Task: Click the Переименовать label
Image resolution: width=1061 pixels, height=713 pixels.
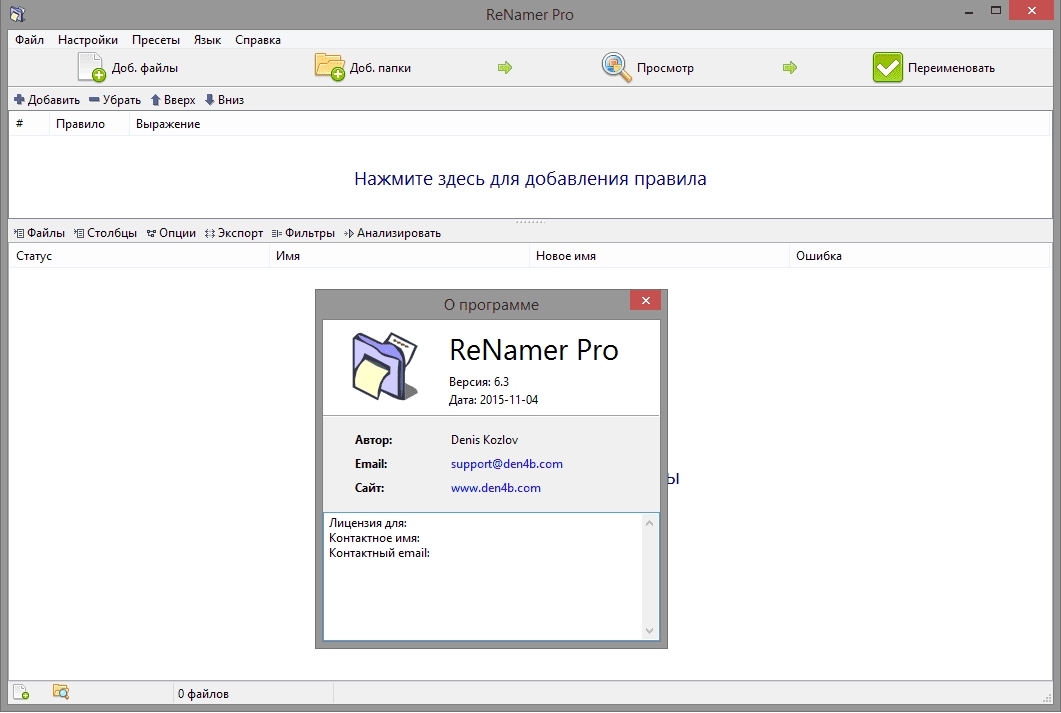Action: click(x=951, y=68)
